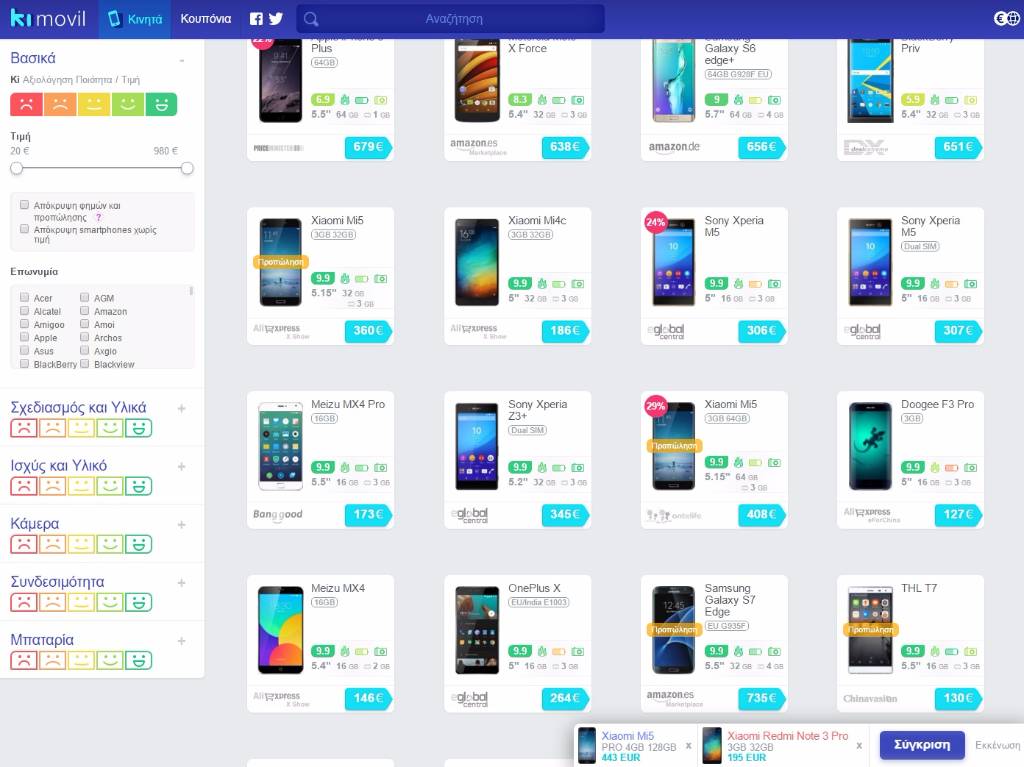Remove Xiaomi Mi5 from comparison bar

[x=688, y=745]
